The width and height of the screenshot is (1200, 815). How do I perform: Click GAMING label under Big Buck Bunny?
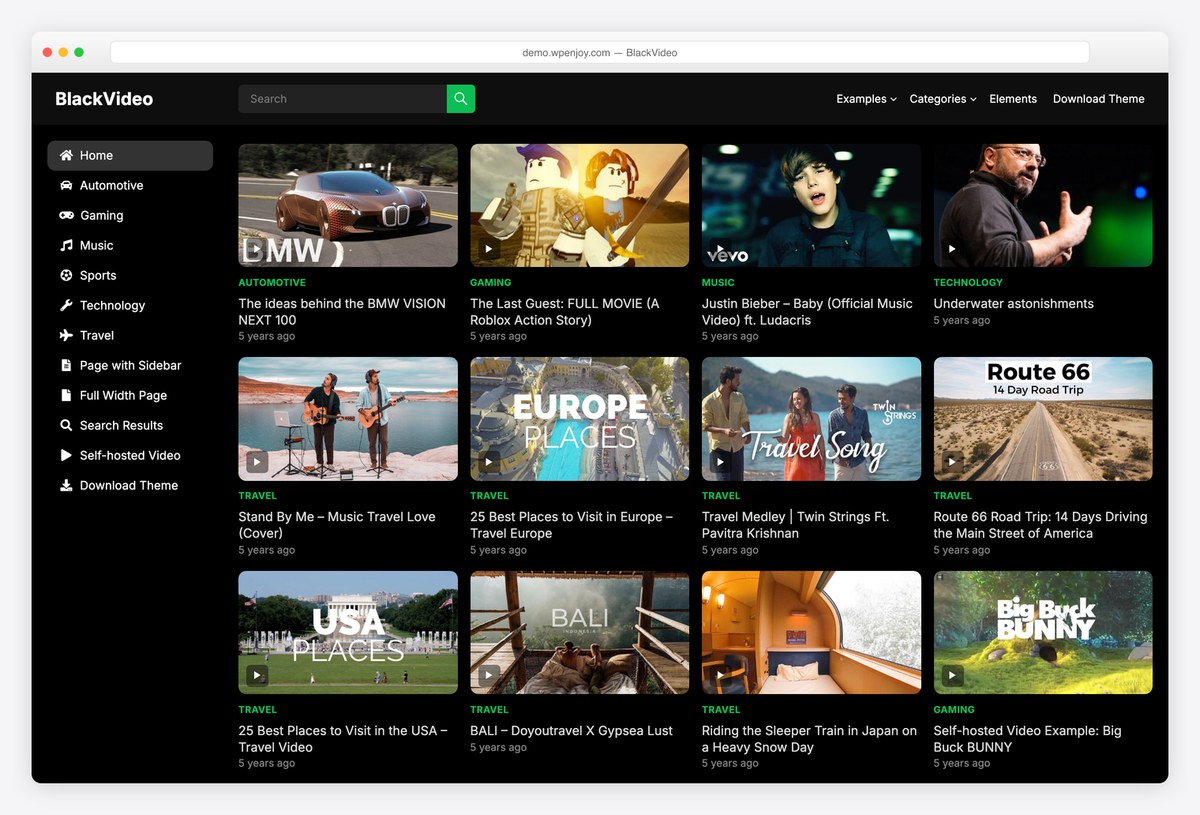coord(954,710)
